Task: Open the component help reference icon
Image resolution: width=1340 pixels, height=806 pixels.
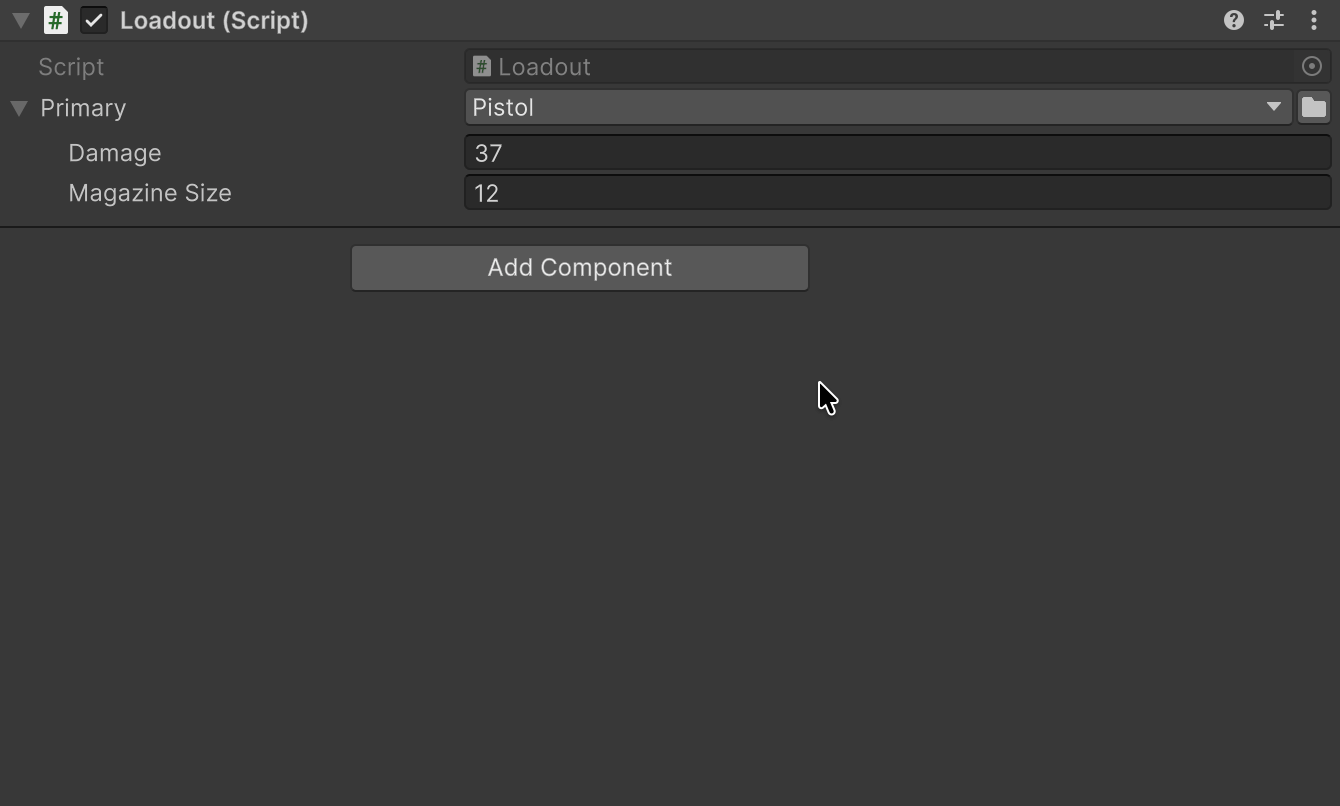Action: click(1233, 20)
